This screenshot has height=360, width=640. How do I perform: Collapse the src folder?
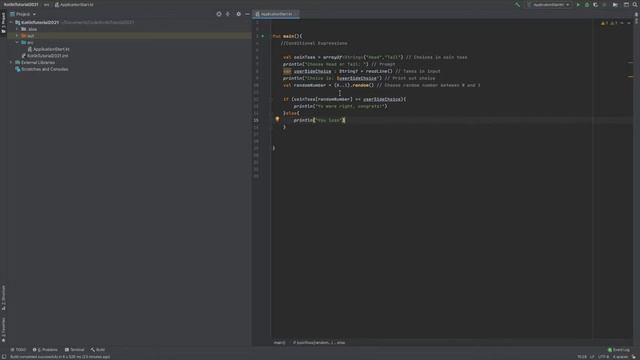coord(17,42)
